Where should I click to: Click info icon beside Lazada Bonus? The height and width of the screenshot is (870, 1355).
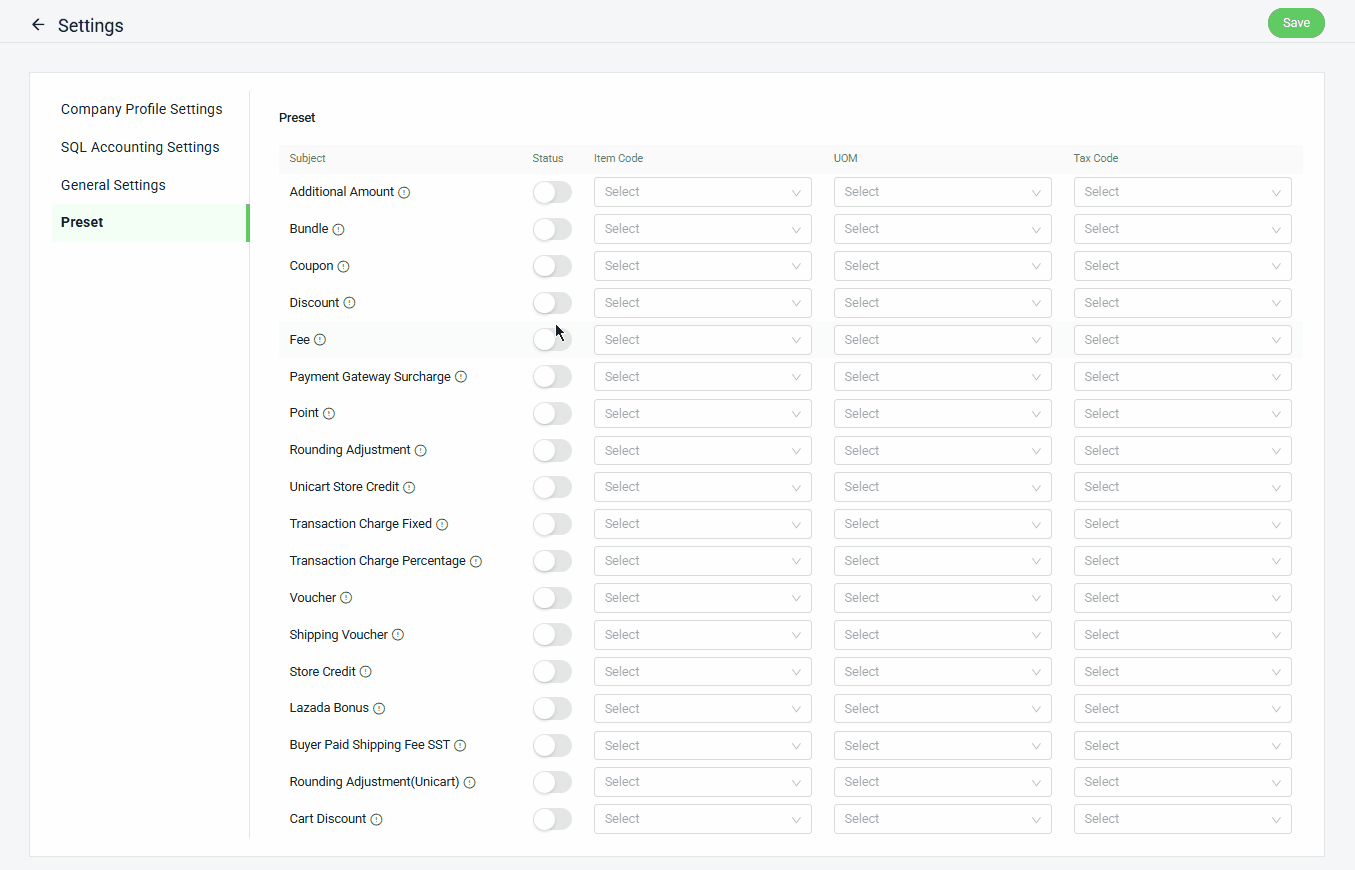click(379, 709)
